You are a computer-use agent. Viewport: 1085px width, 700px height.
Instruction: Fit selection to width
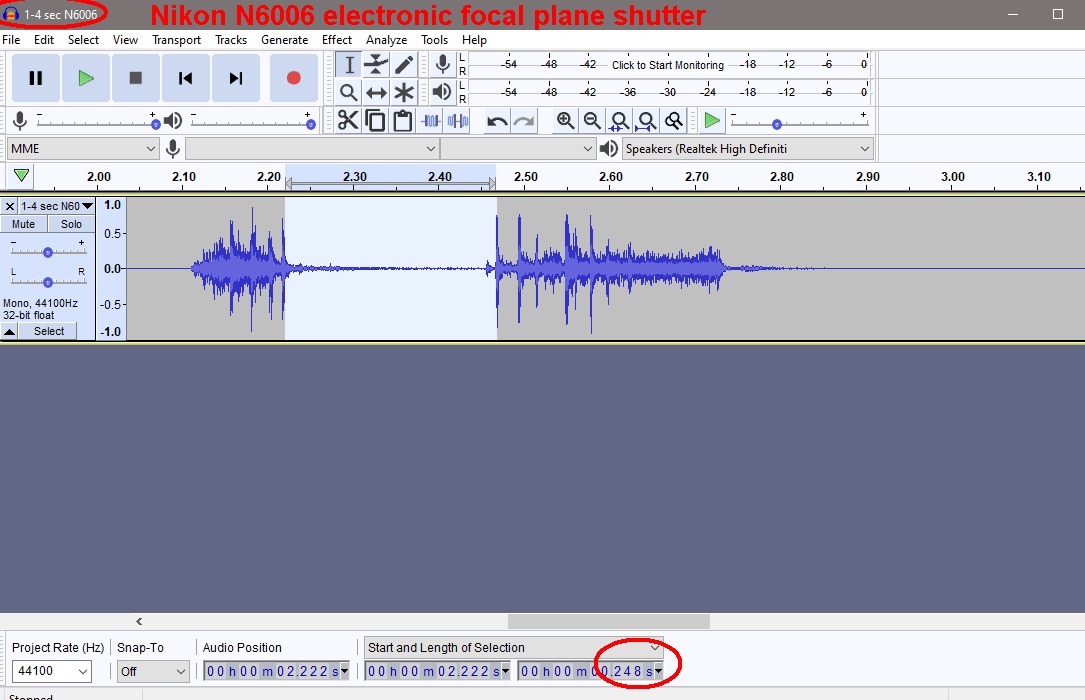tap(619, 121)
